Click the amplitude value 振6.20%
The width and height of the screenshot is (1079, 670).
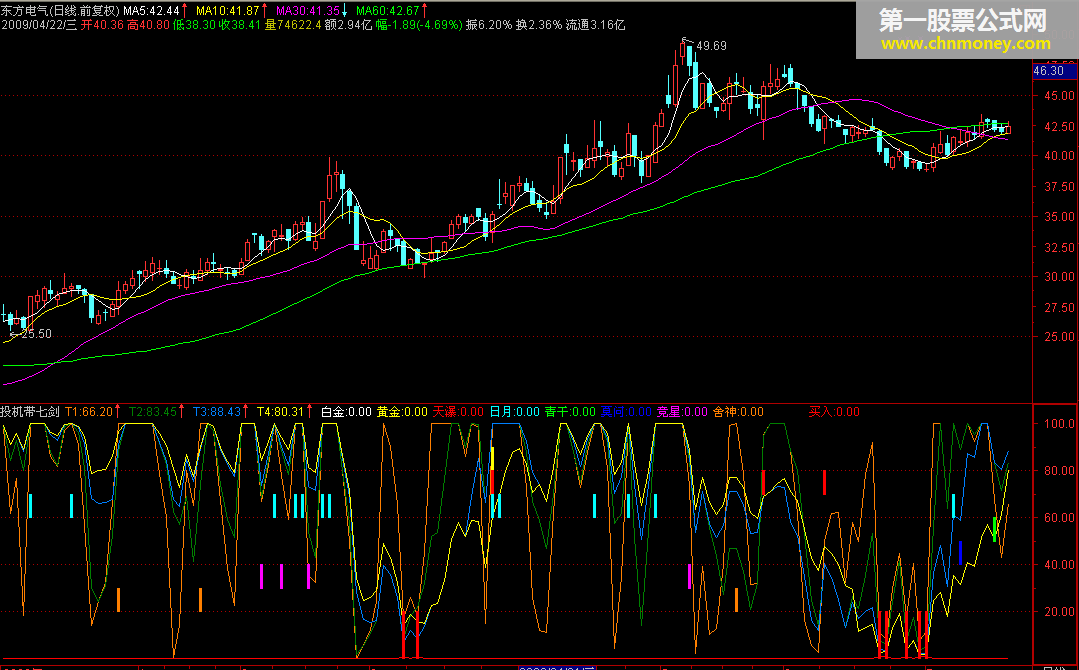(489, 25)
